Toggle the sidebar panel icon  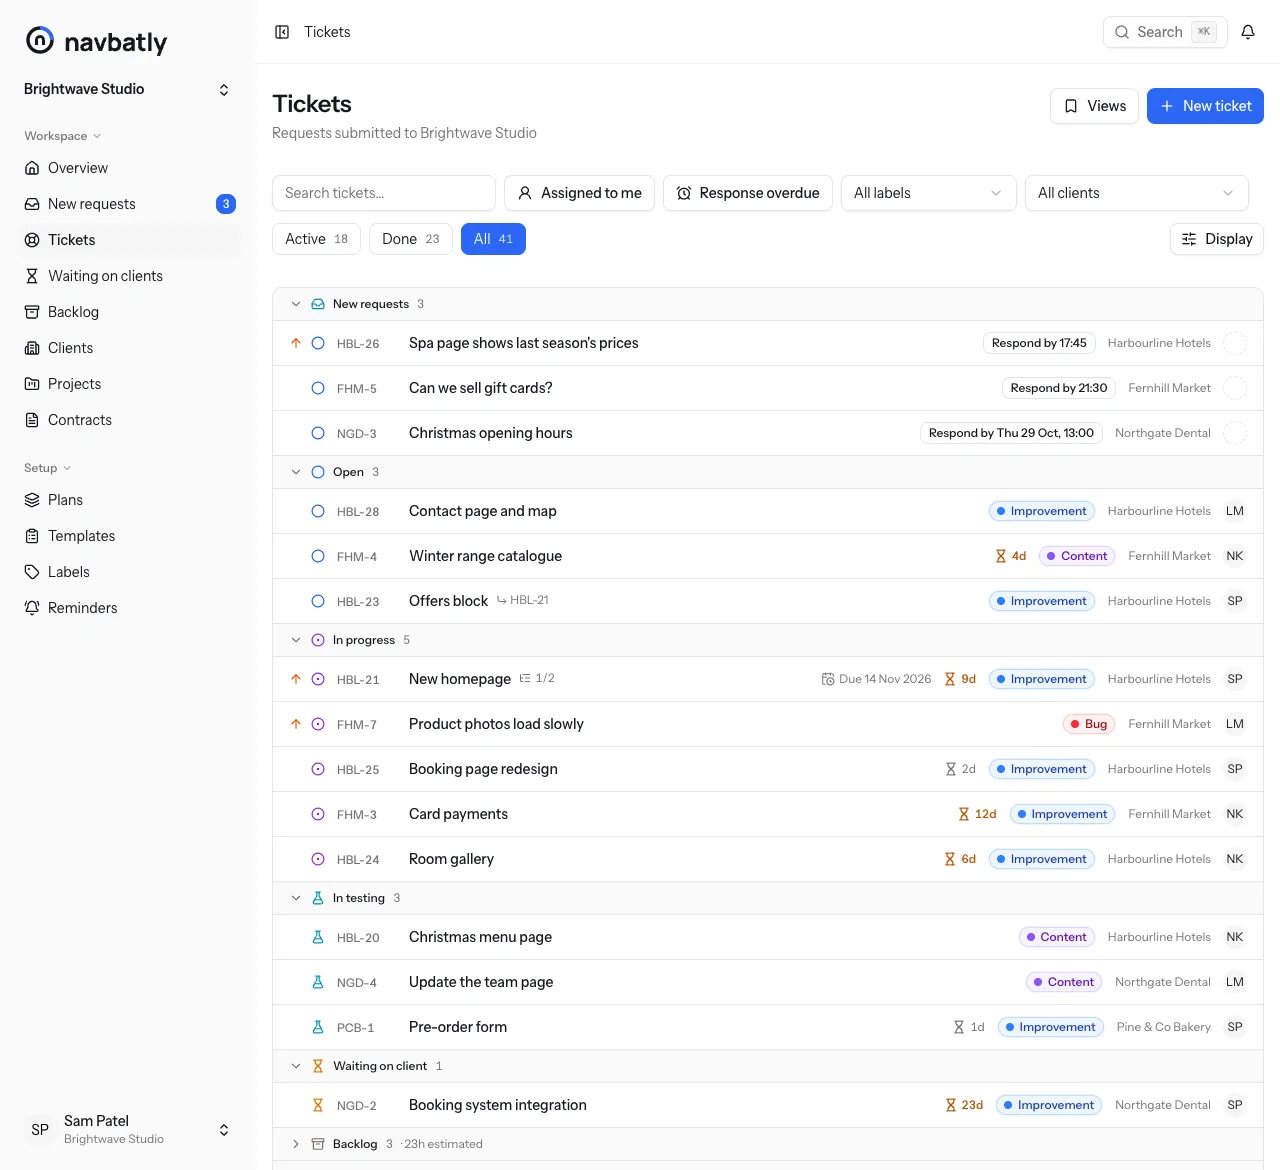(282, 32)
